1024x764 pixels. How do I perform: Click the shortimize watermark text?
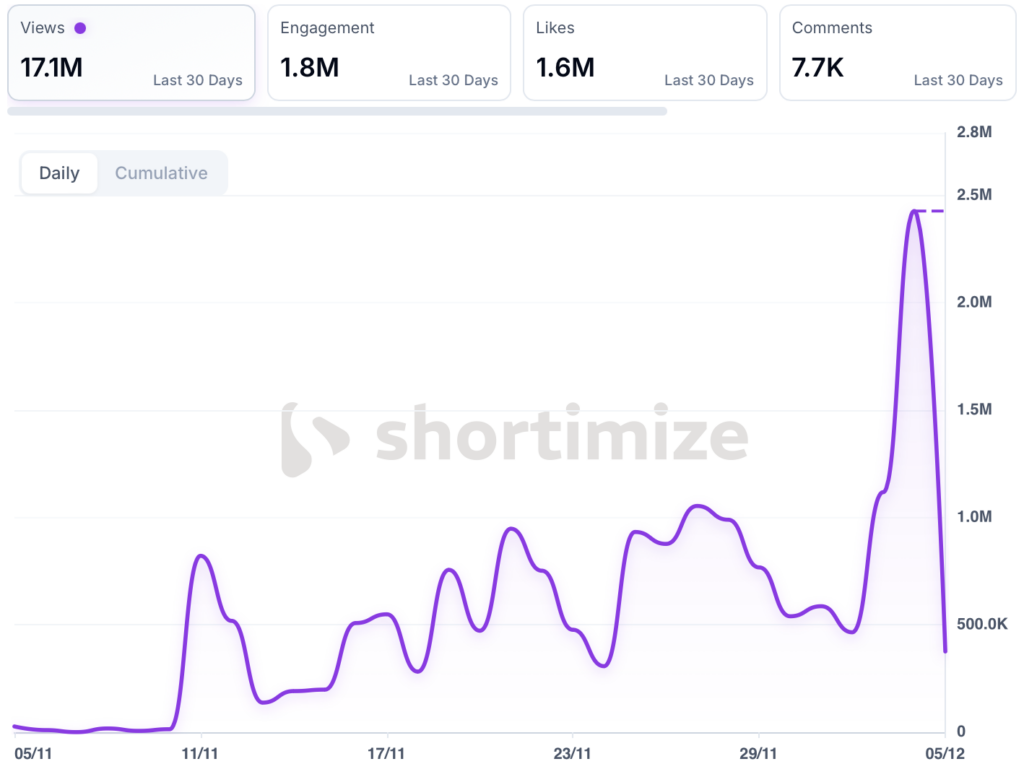point(562,436)
